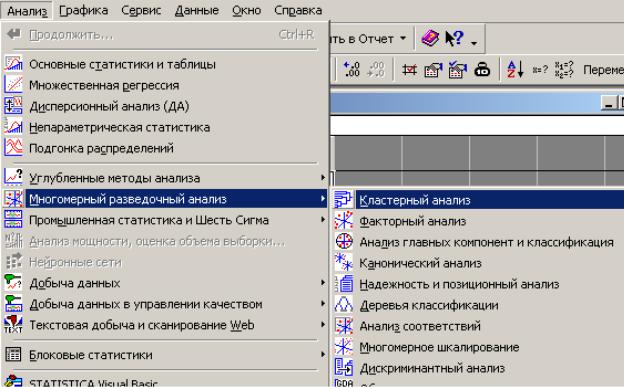Click the Дискриминантный анализ icon
Viewport: 624px width, 387px height.
coord(343,368)
